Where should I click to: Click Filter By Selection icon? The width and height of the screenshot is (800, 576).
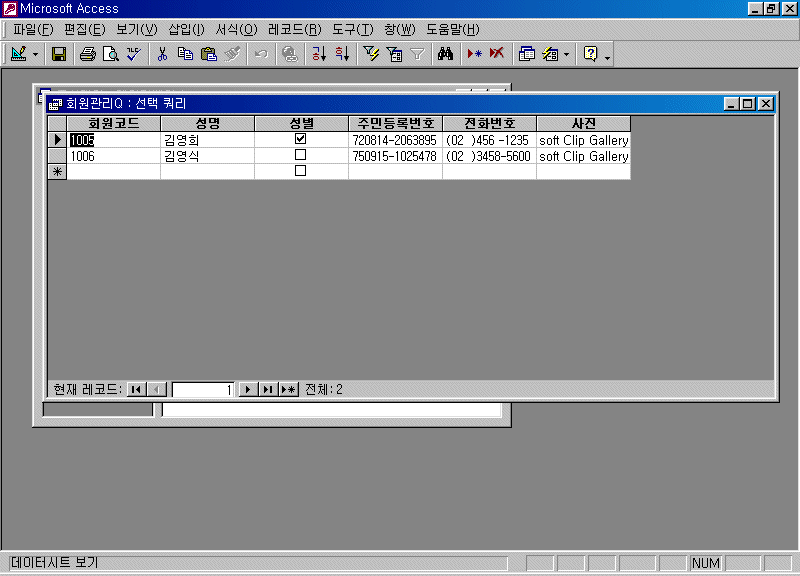point(371,54)
